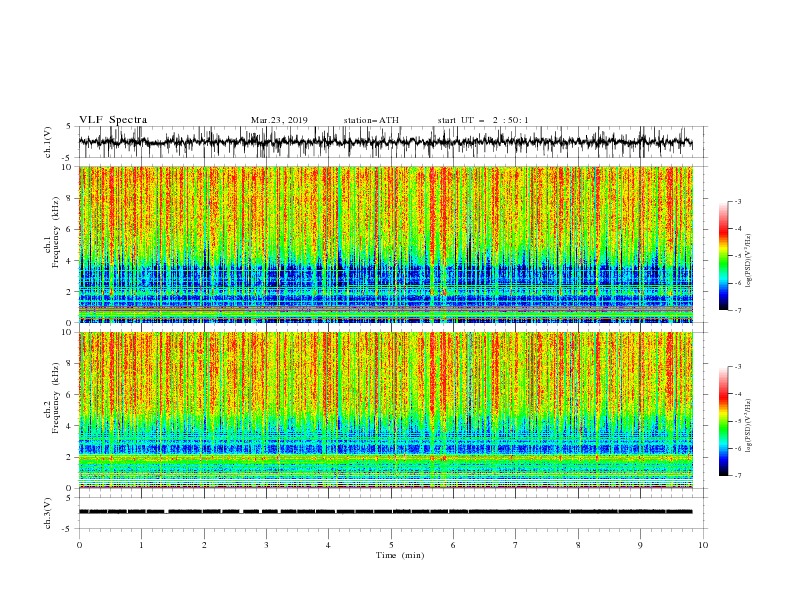This screenshot has width=792, height=612.
Task: Click the "-3" label on ch.1 color bar
Action: pyautogui.click(x=737, y=201)
